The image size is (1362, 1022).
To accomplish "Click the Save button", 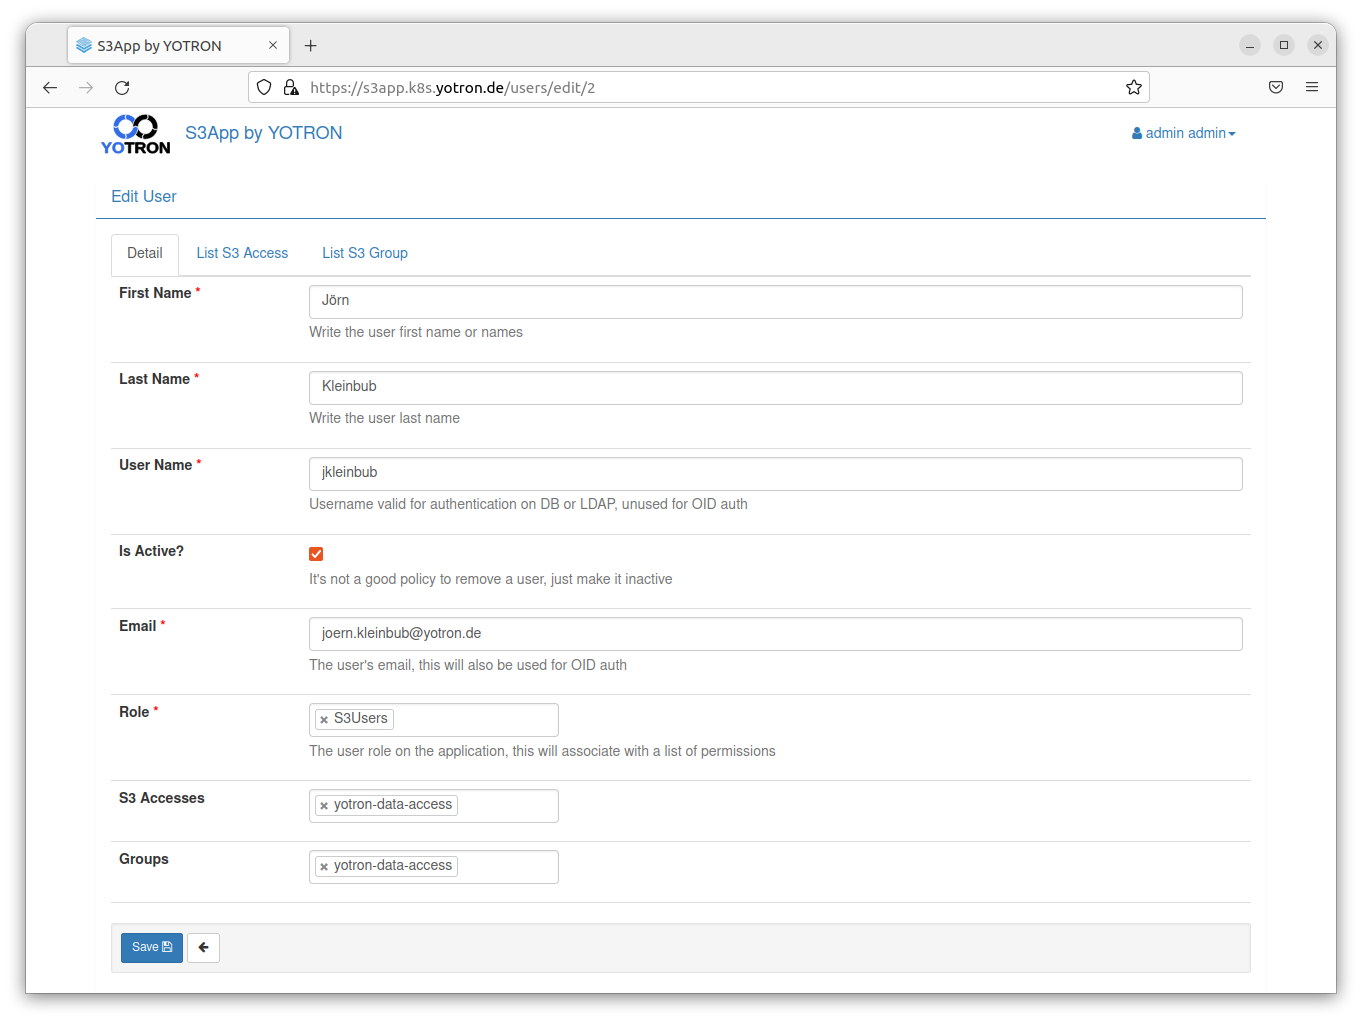I will pyautogui.click(x=152, y=948).
